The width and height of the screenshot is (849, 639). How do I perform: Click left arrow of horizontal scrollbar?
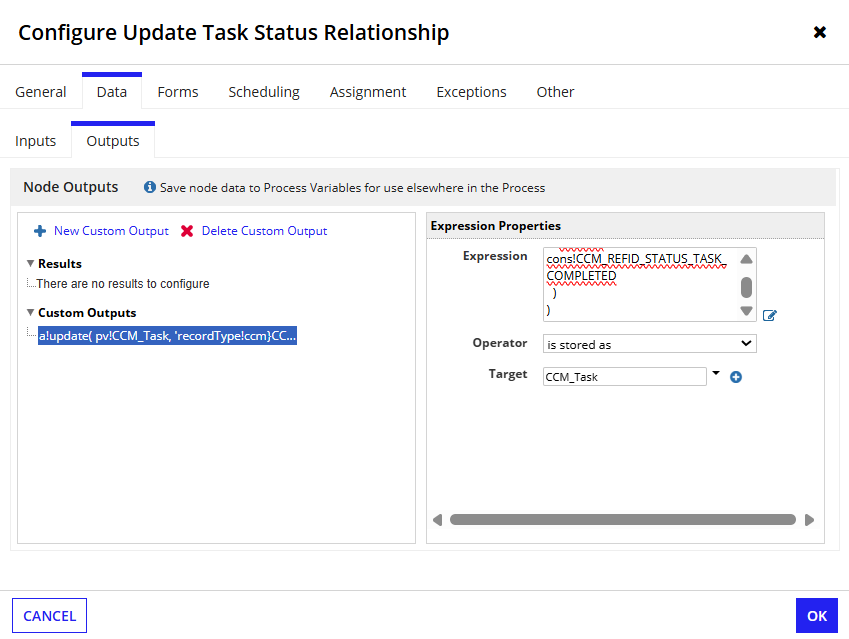pyautogui.click(x=437, y=520)
